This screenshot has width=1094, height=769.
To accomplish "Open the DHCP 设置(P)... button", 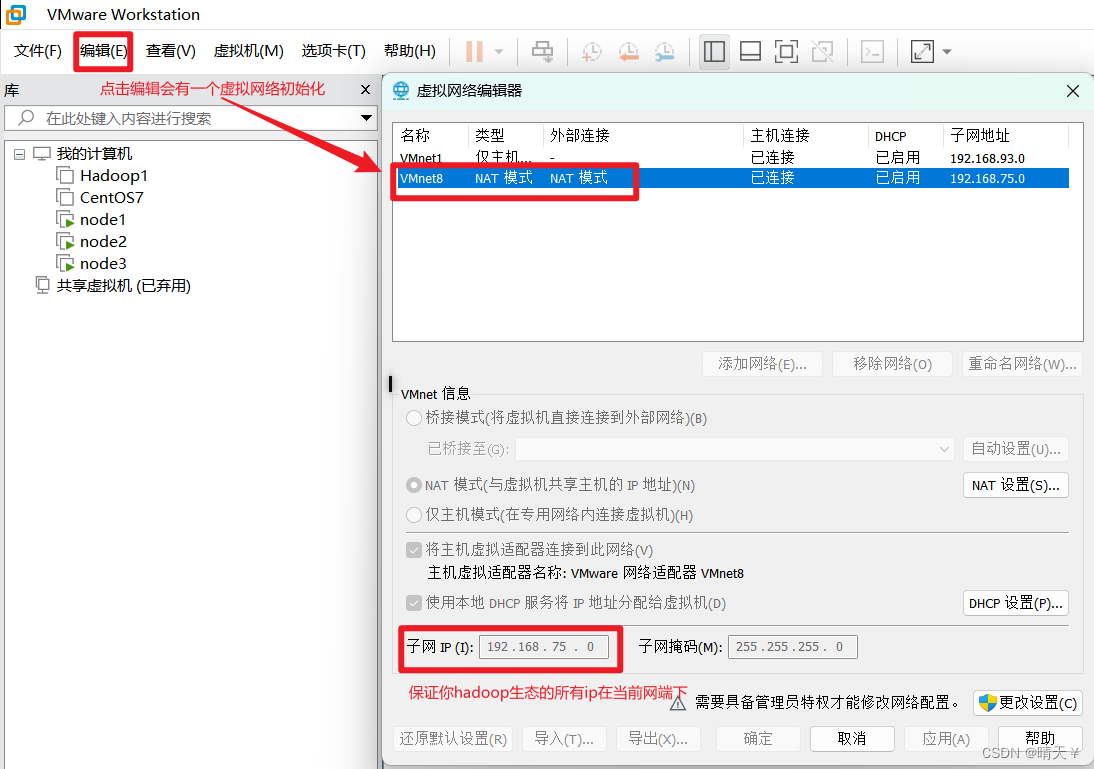I will [x=1016, y=603].
